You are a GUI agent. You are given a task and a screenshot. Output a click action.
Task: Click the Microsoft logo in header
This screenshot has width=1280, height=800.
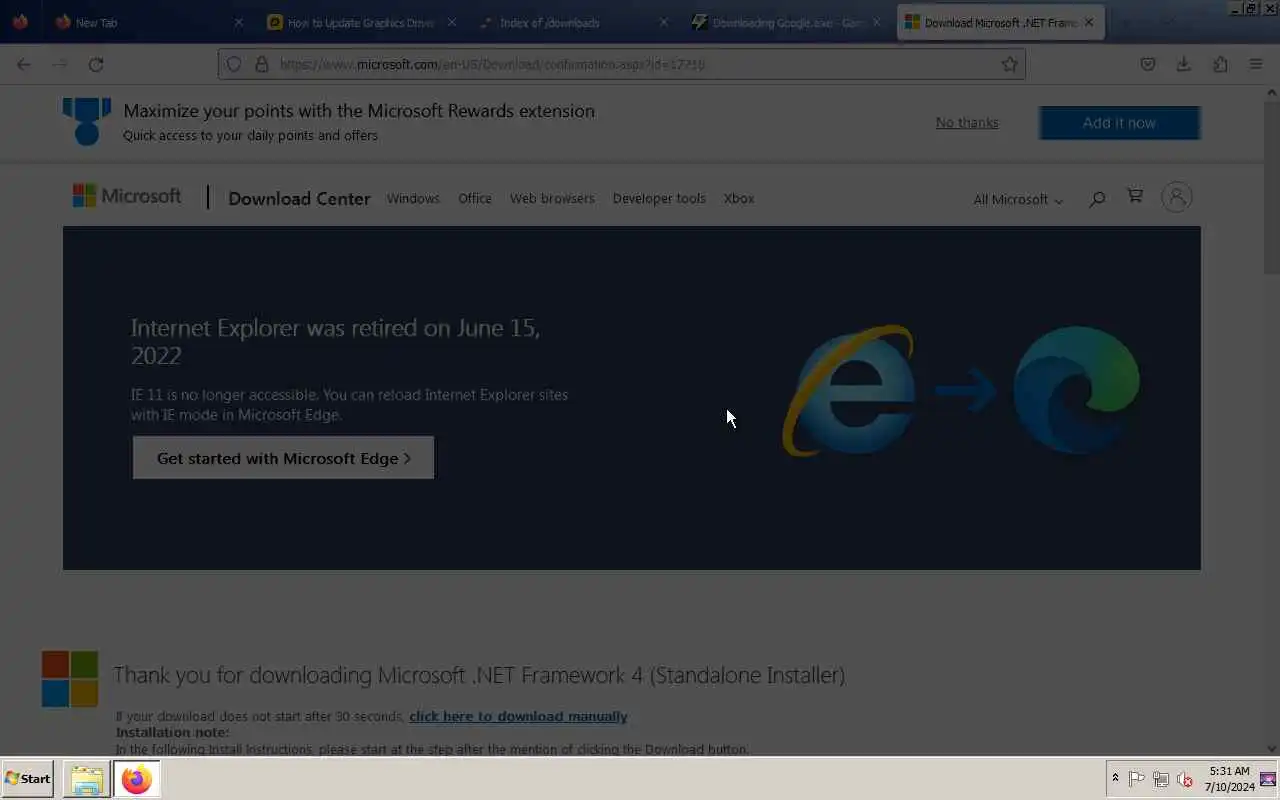pos(127,196)
